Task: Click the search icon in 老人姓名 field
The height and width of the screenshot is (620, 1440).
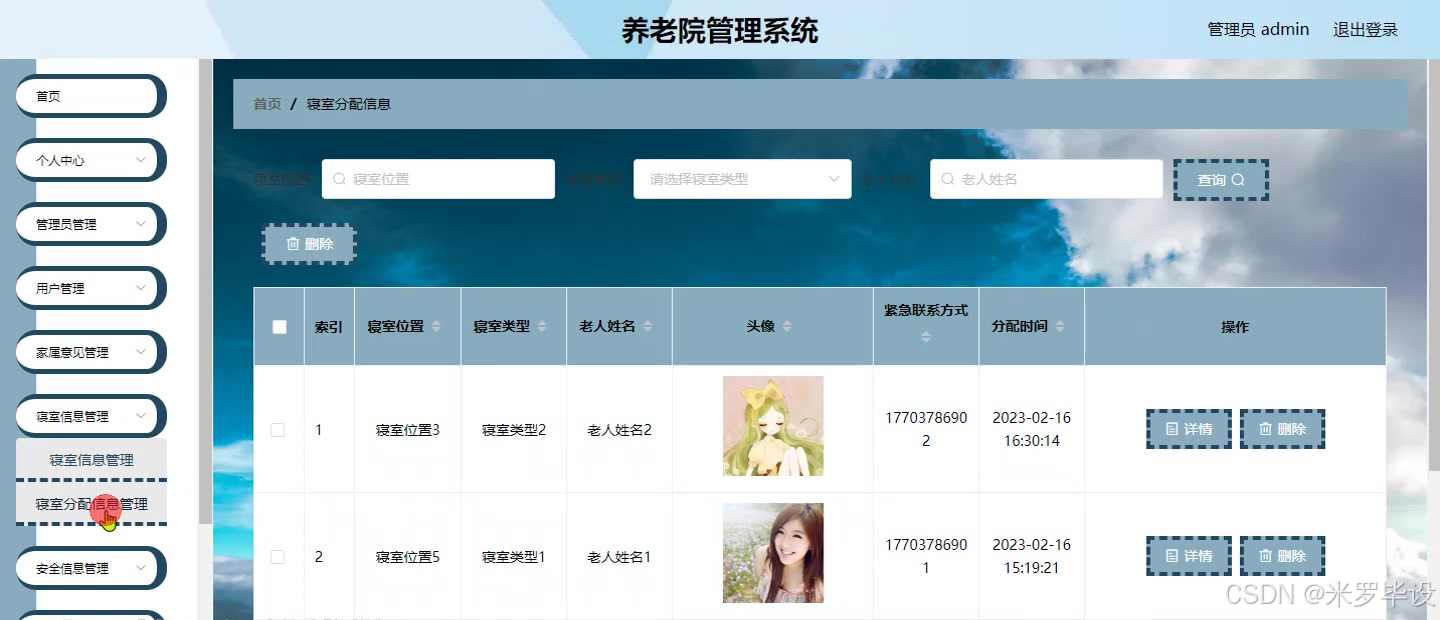Action: pyautogui.click(x=947, y=179)
